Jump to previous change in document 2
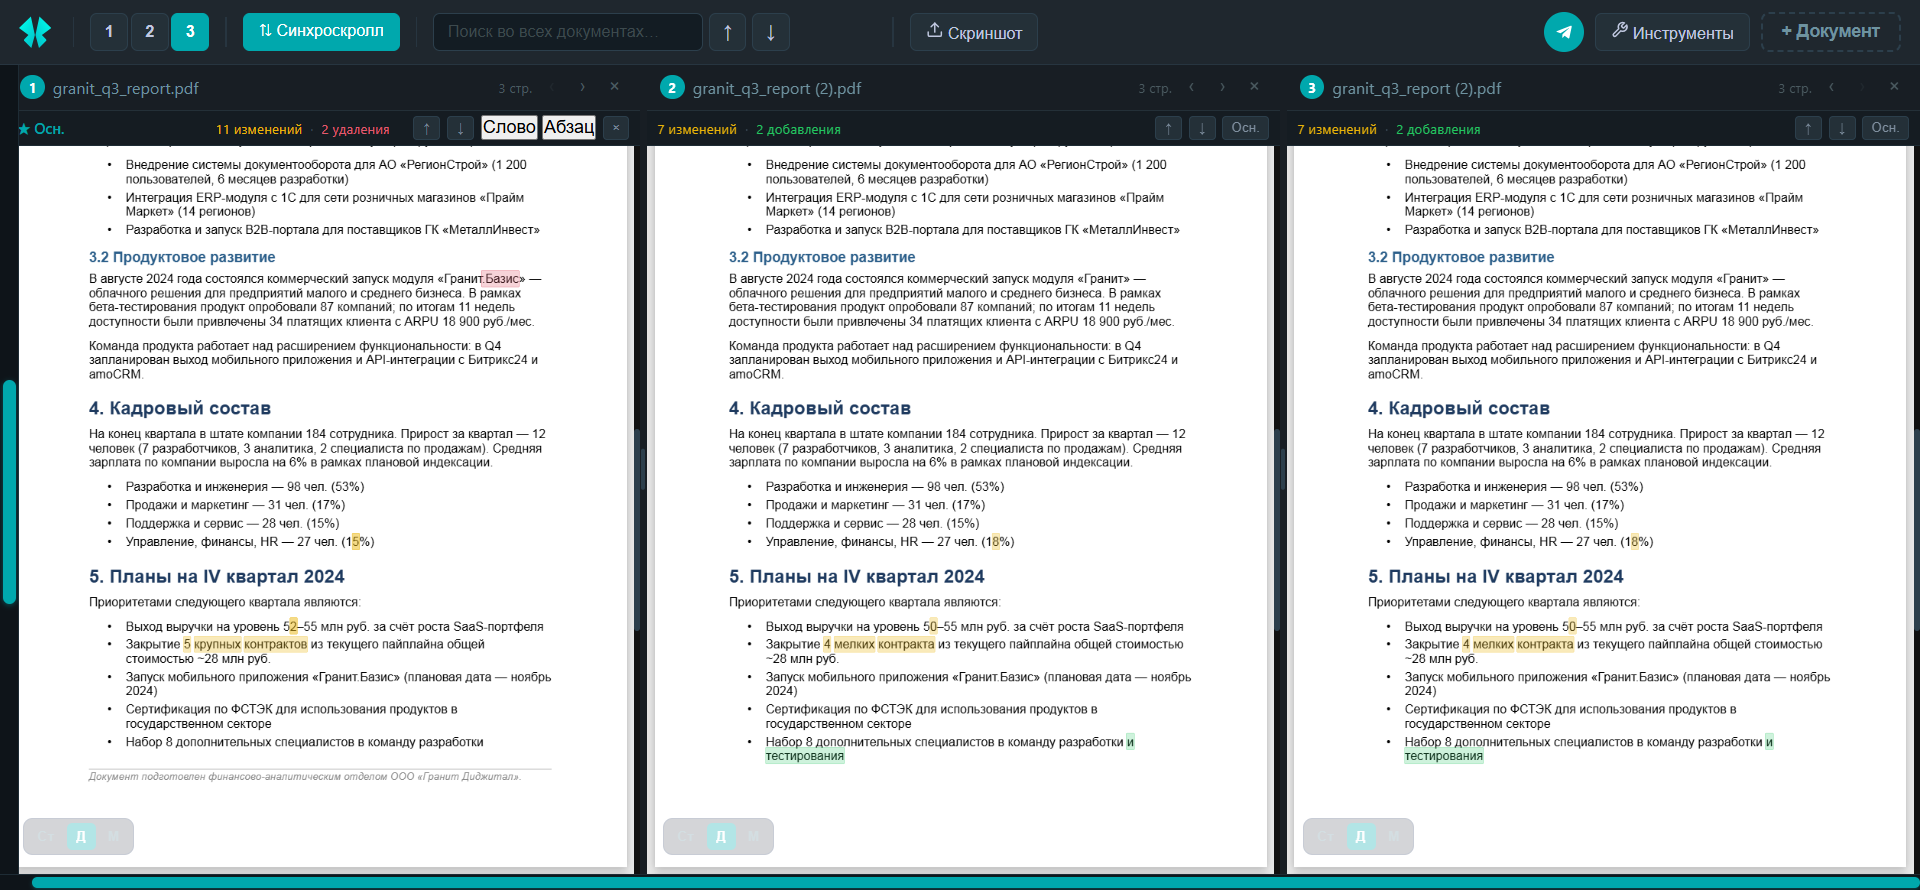This screenshot has width=1920, height=890. (1168, 128)
